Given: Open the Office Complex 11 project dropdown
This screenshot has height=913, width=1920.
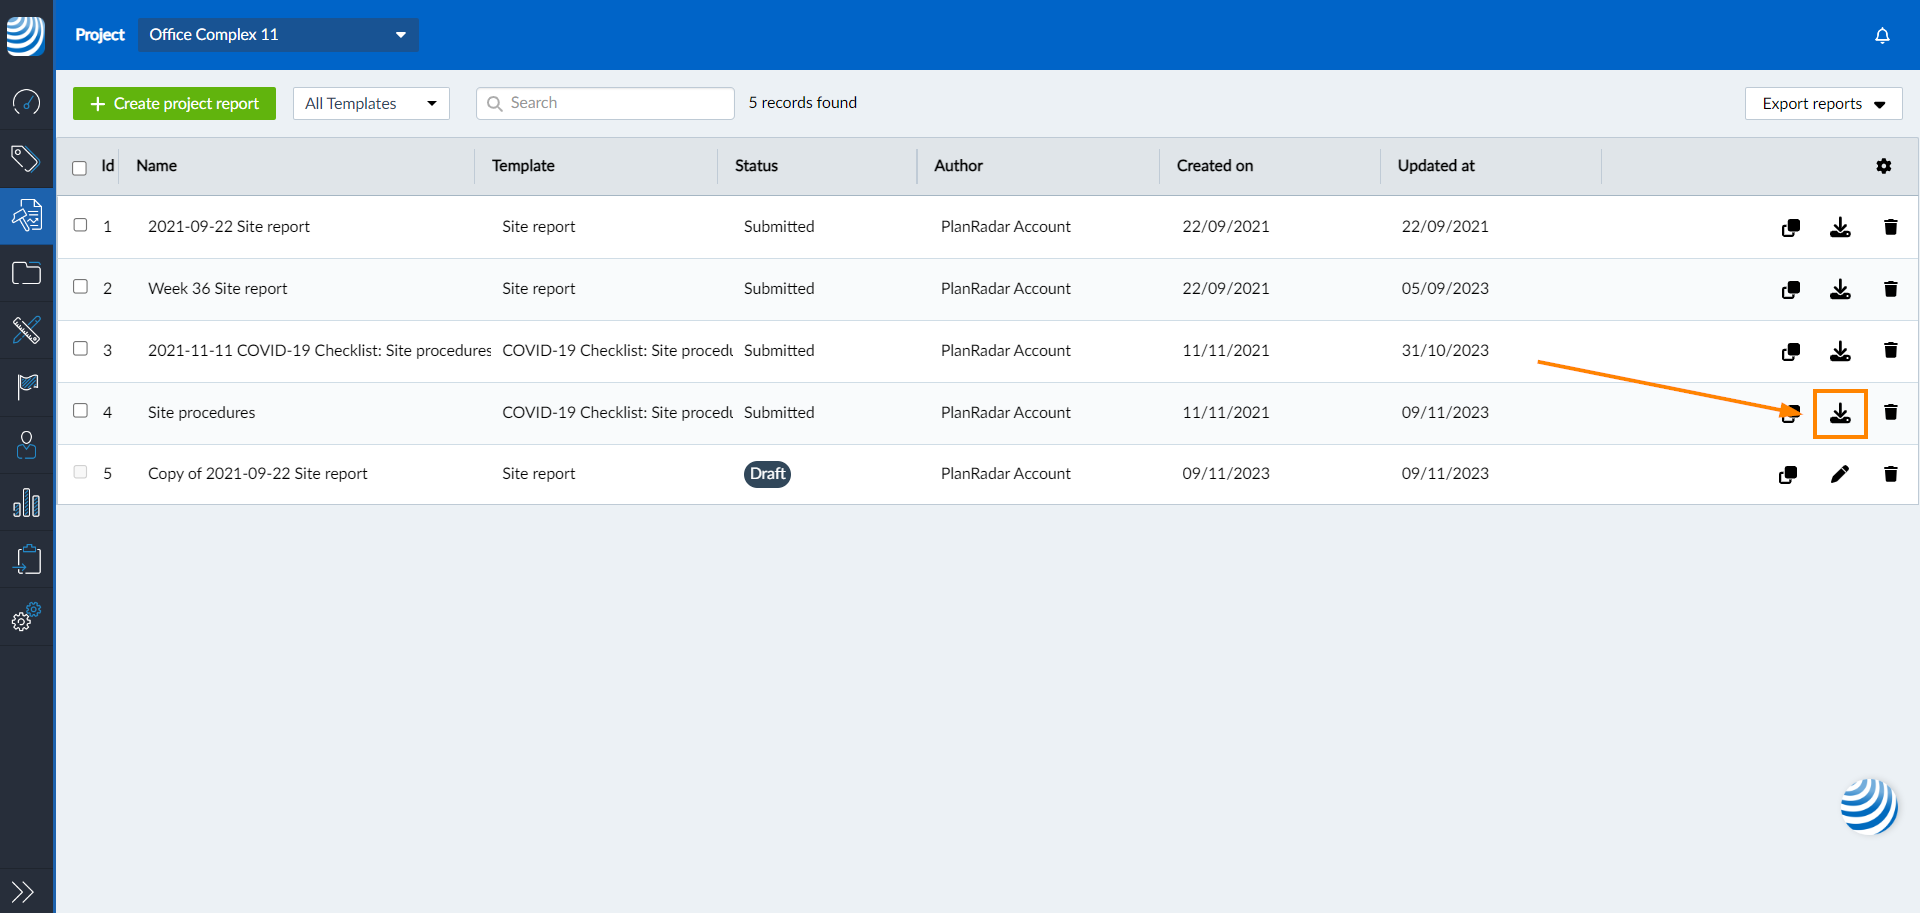Looking at the screenshot, I should (278, 35).
